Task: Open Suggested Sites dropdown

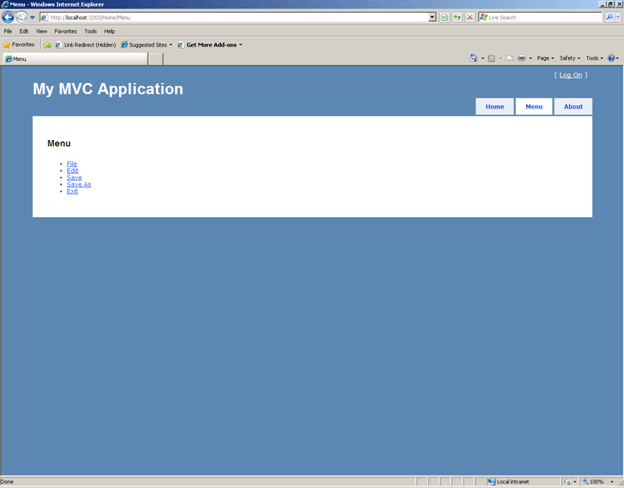Action: tap(146, 45)
